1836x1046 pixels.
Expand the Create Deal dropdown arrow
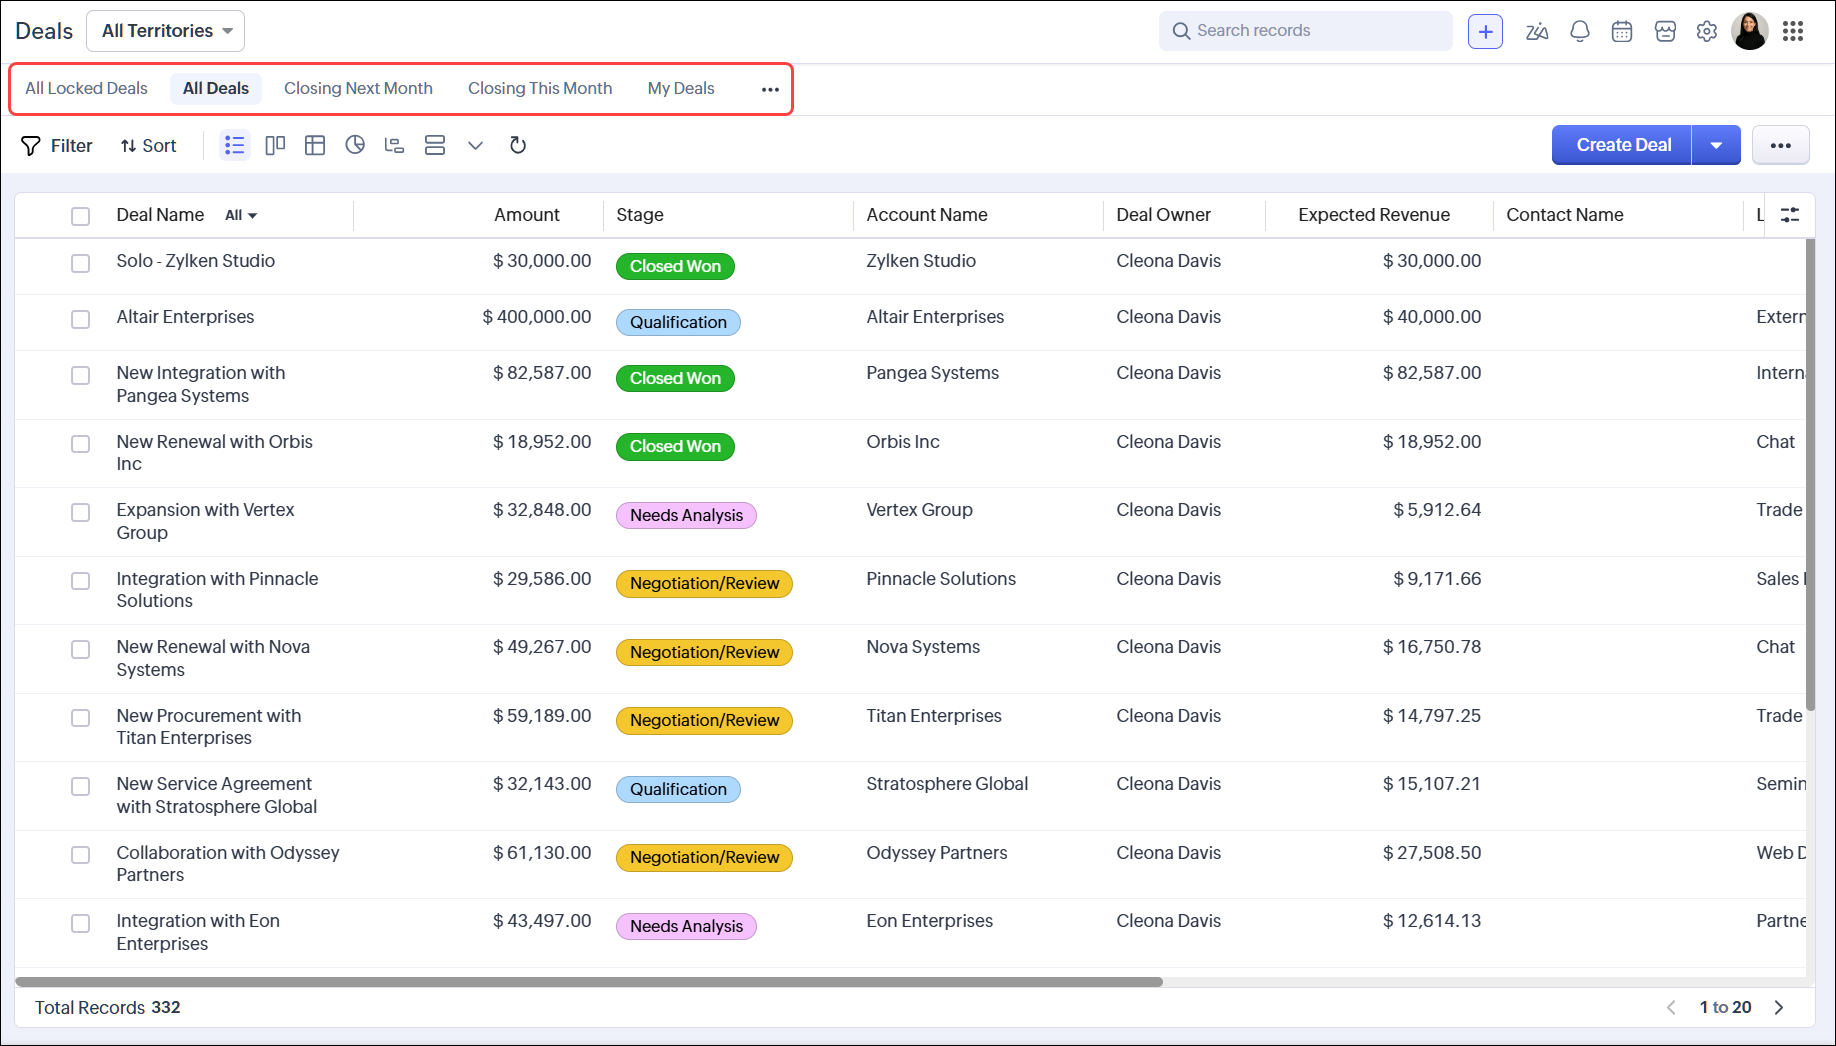pyautogui.click(x=1716, y=146)
